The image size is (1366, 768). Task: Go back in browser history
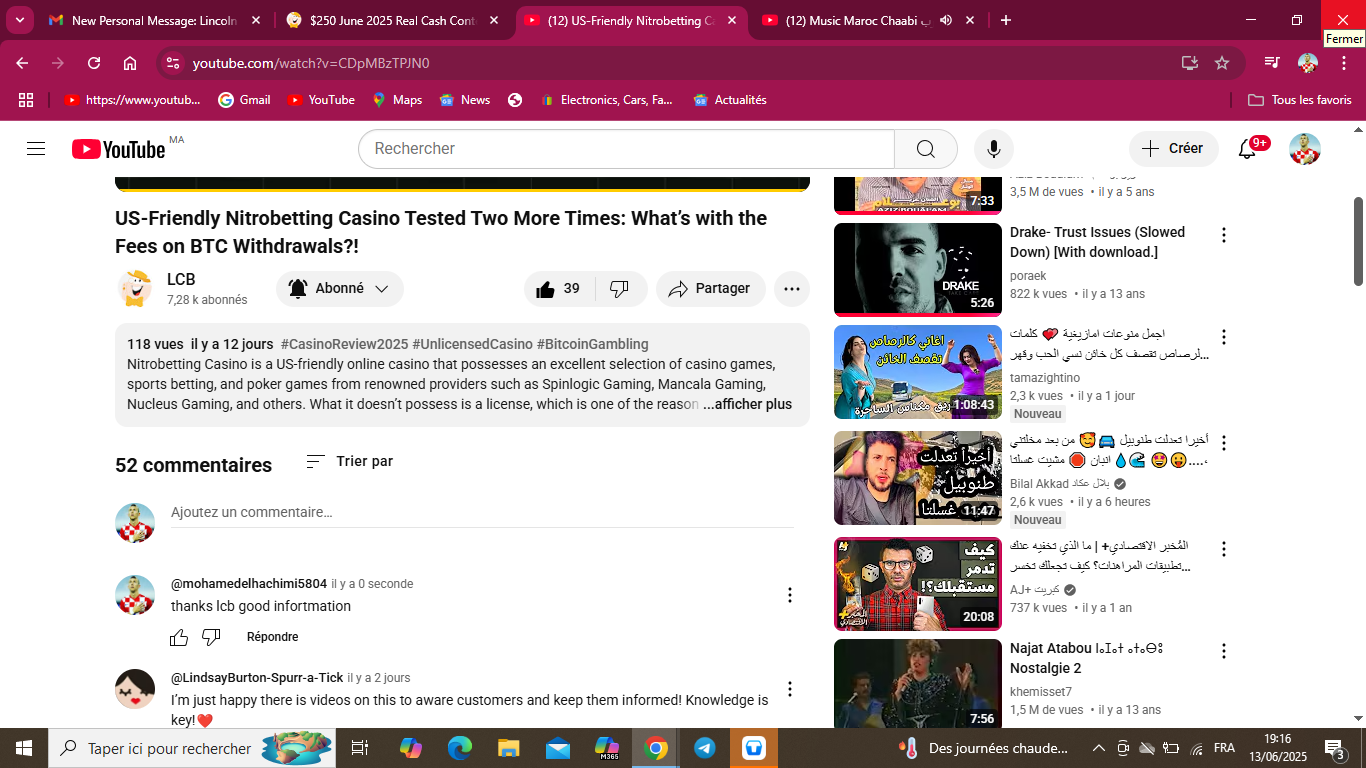(x=22, y=63)
